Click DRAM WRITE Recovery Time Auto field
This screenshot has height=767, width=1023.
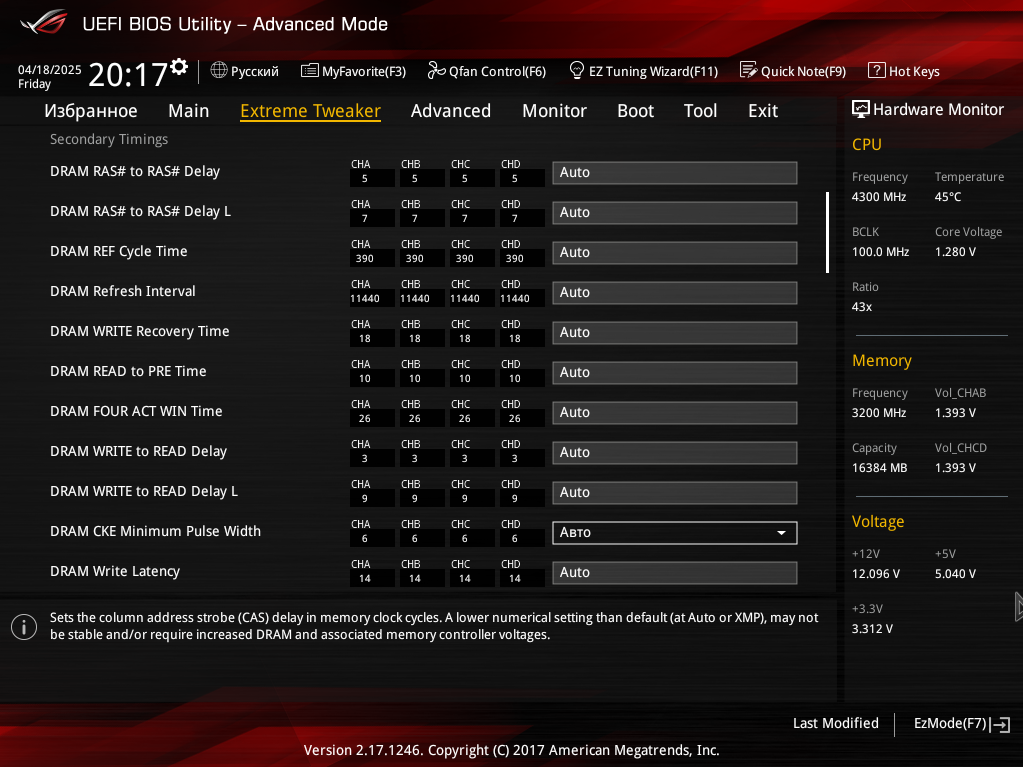(675, 333)
